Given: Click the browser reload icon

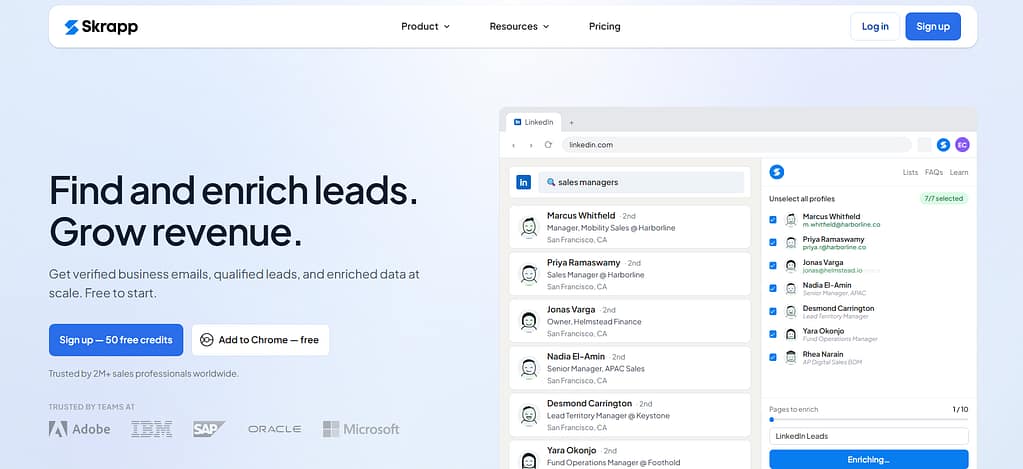Looking at the screenshot, I should point(548,145).
